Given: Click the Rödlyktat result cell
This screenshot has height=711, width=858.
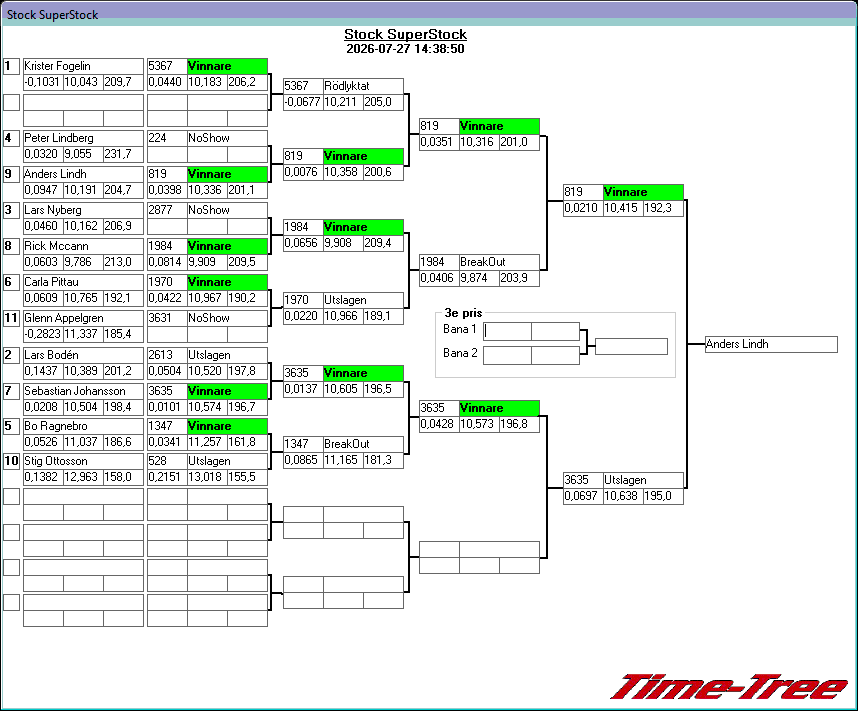Looking at the screenshot, I should click(363, 86).
